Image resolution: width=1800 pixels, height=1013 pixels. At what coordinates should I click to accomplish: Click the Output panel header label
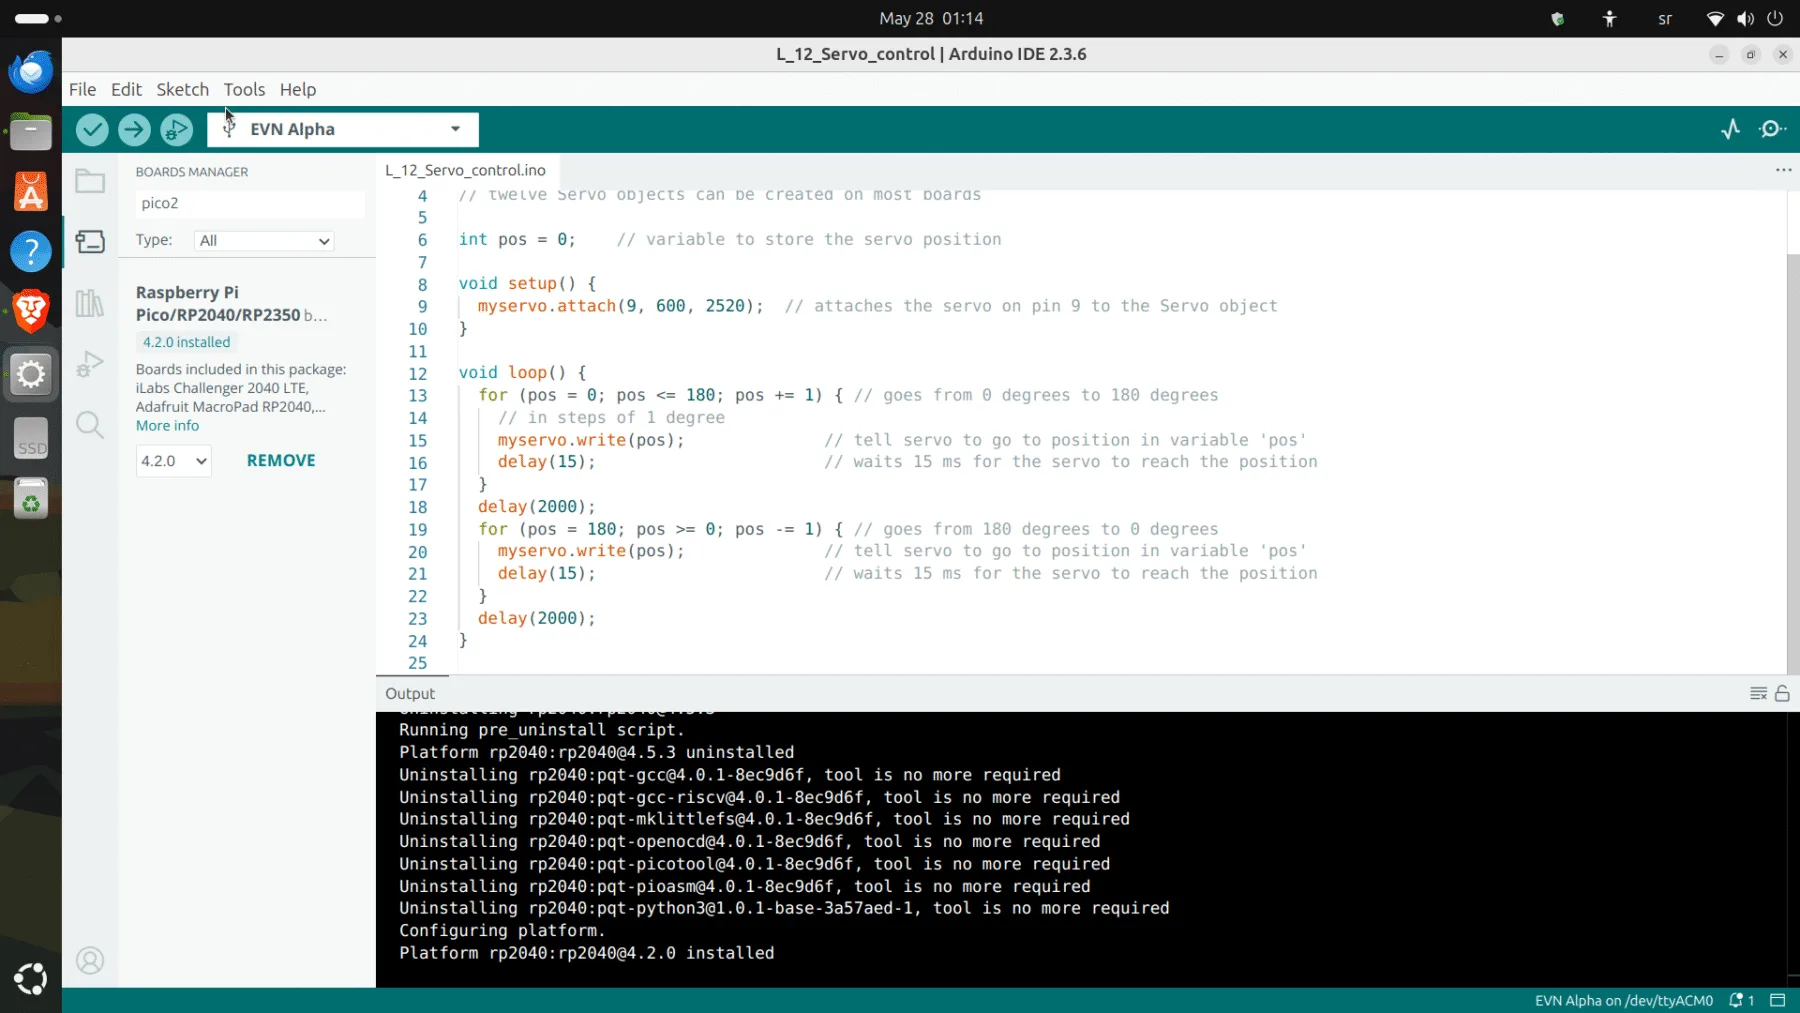[410, 694]
